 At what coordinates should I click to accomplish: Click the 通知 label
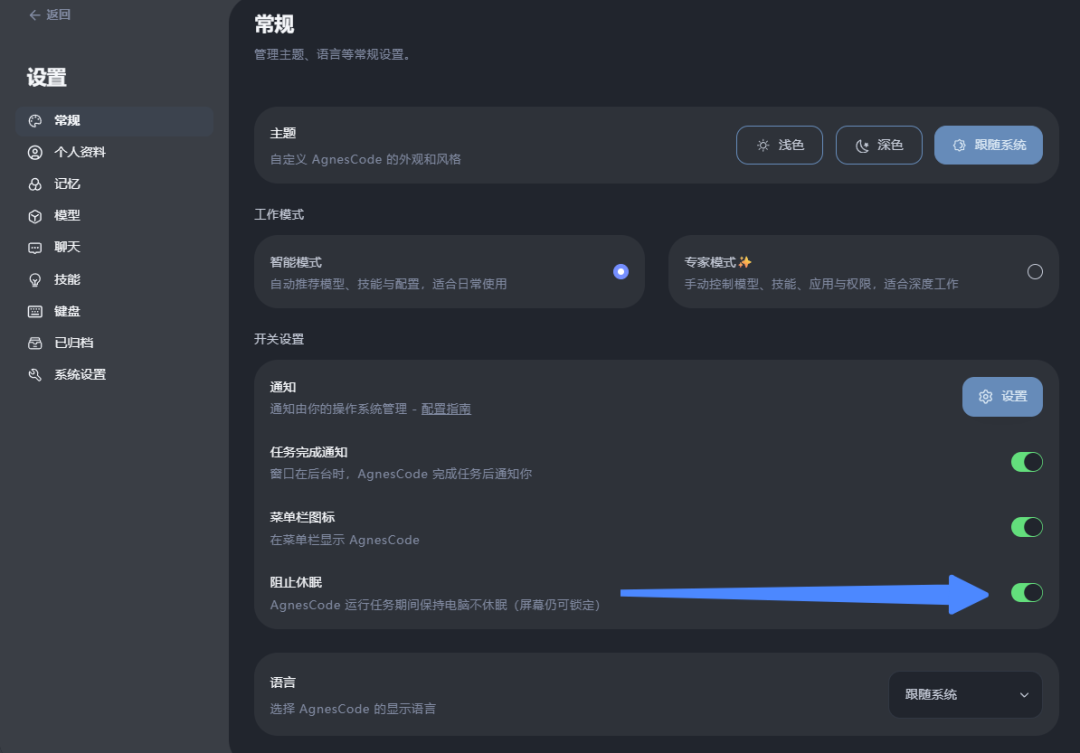click(x=282, y=387)
